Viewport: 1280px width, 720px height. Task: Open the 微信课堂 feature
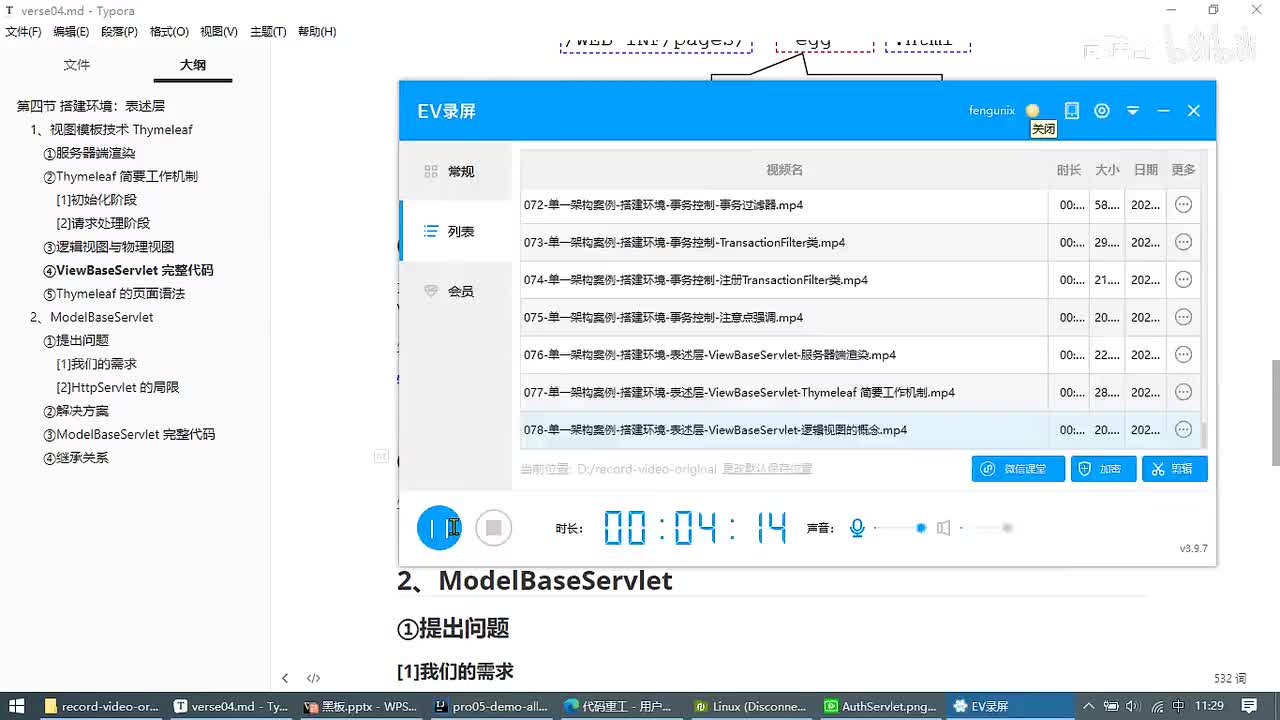[1018, 469]
